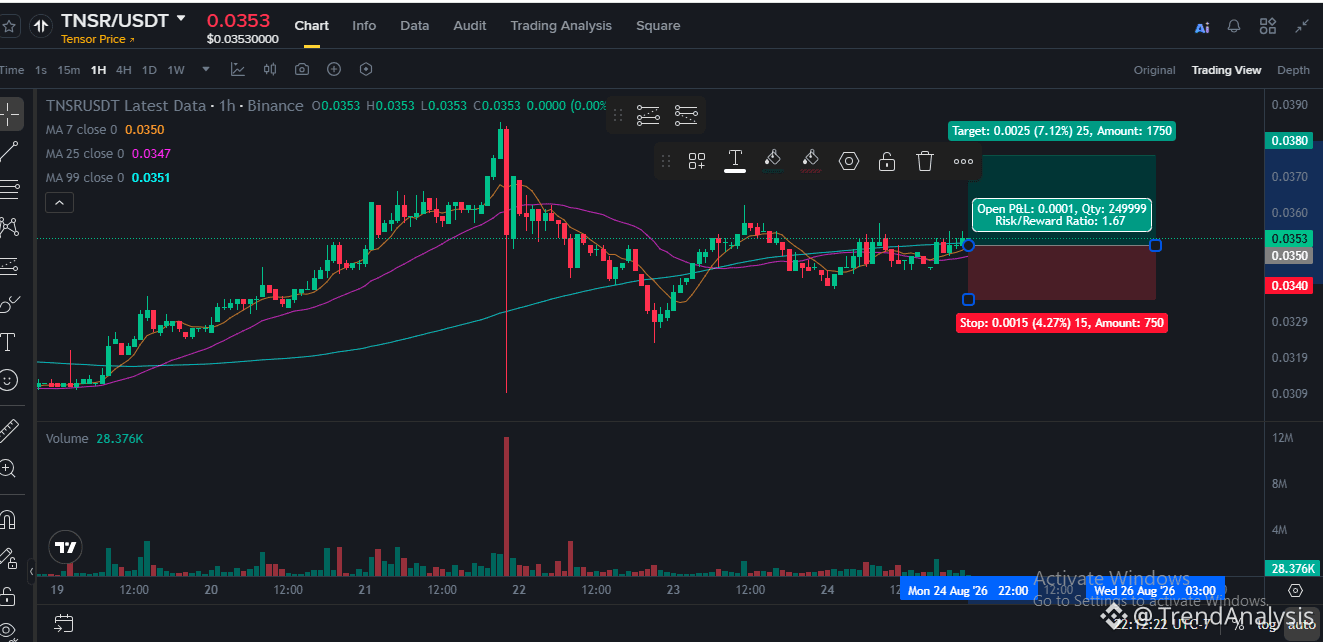Open the notifications bell

[x=1235, y=27]
